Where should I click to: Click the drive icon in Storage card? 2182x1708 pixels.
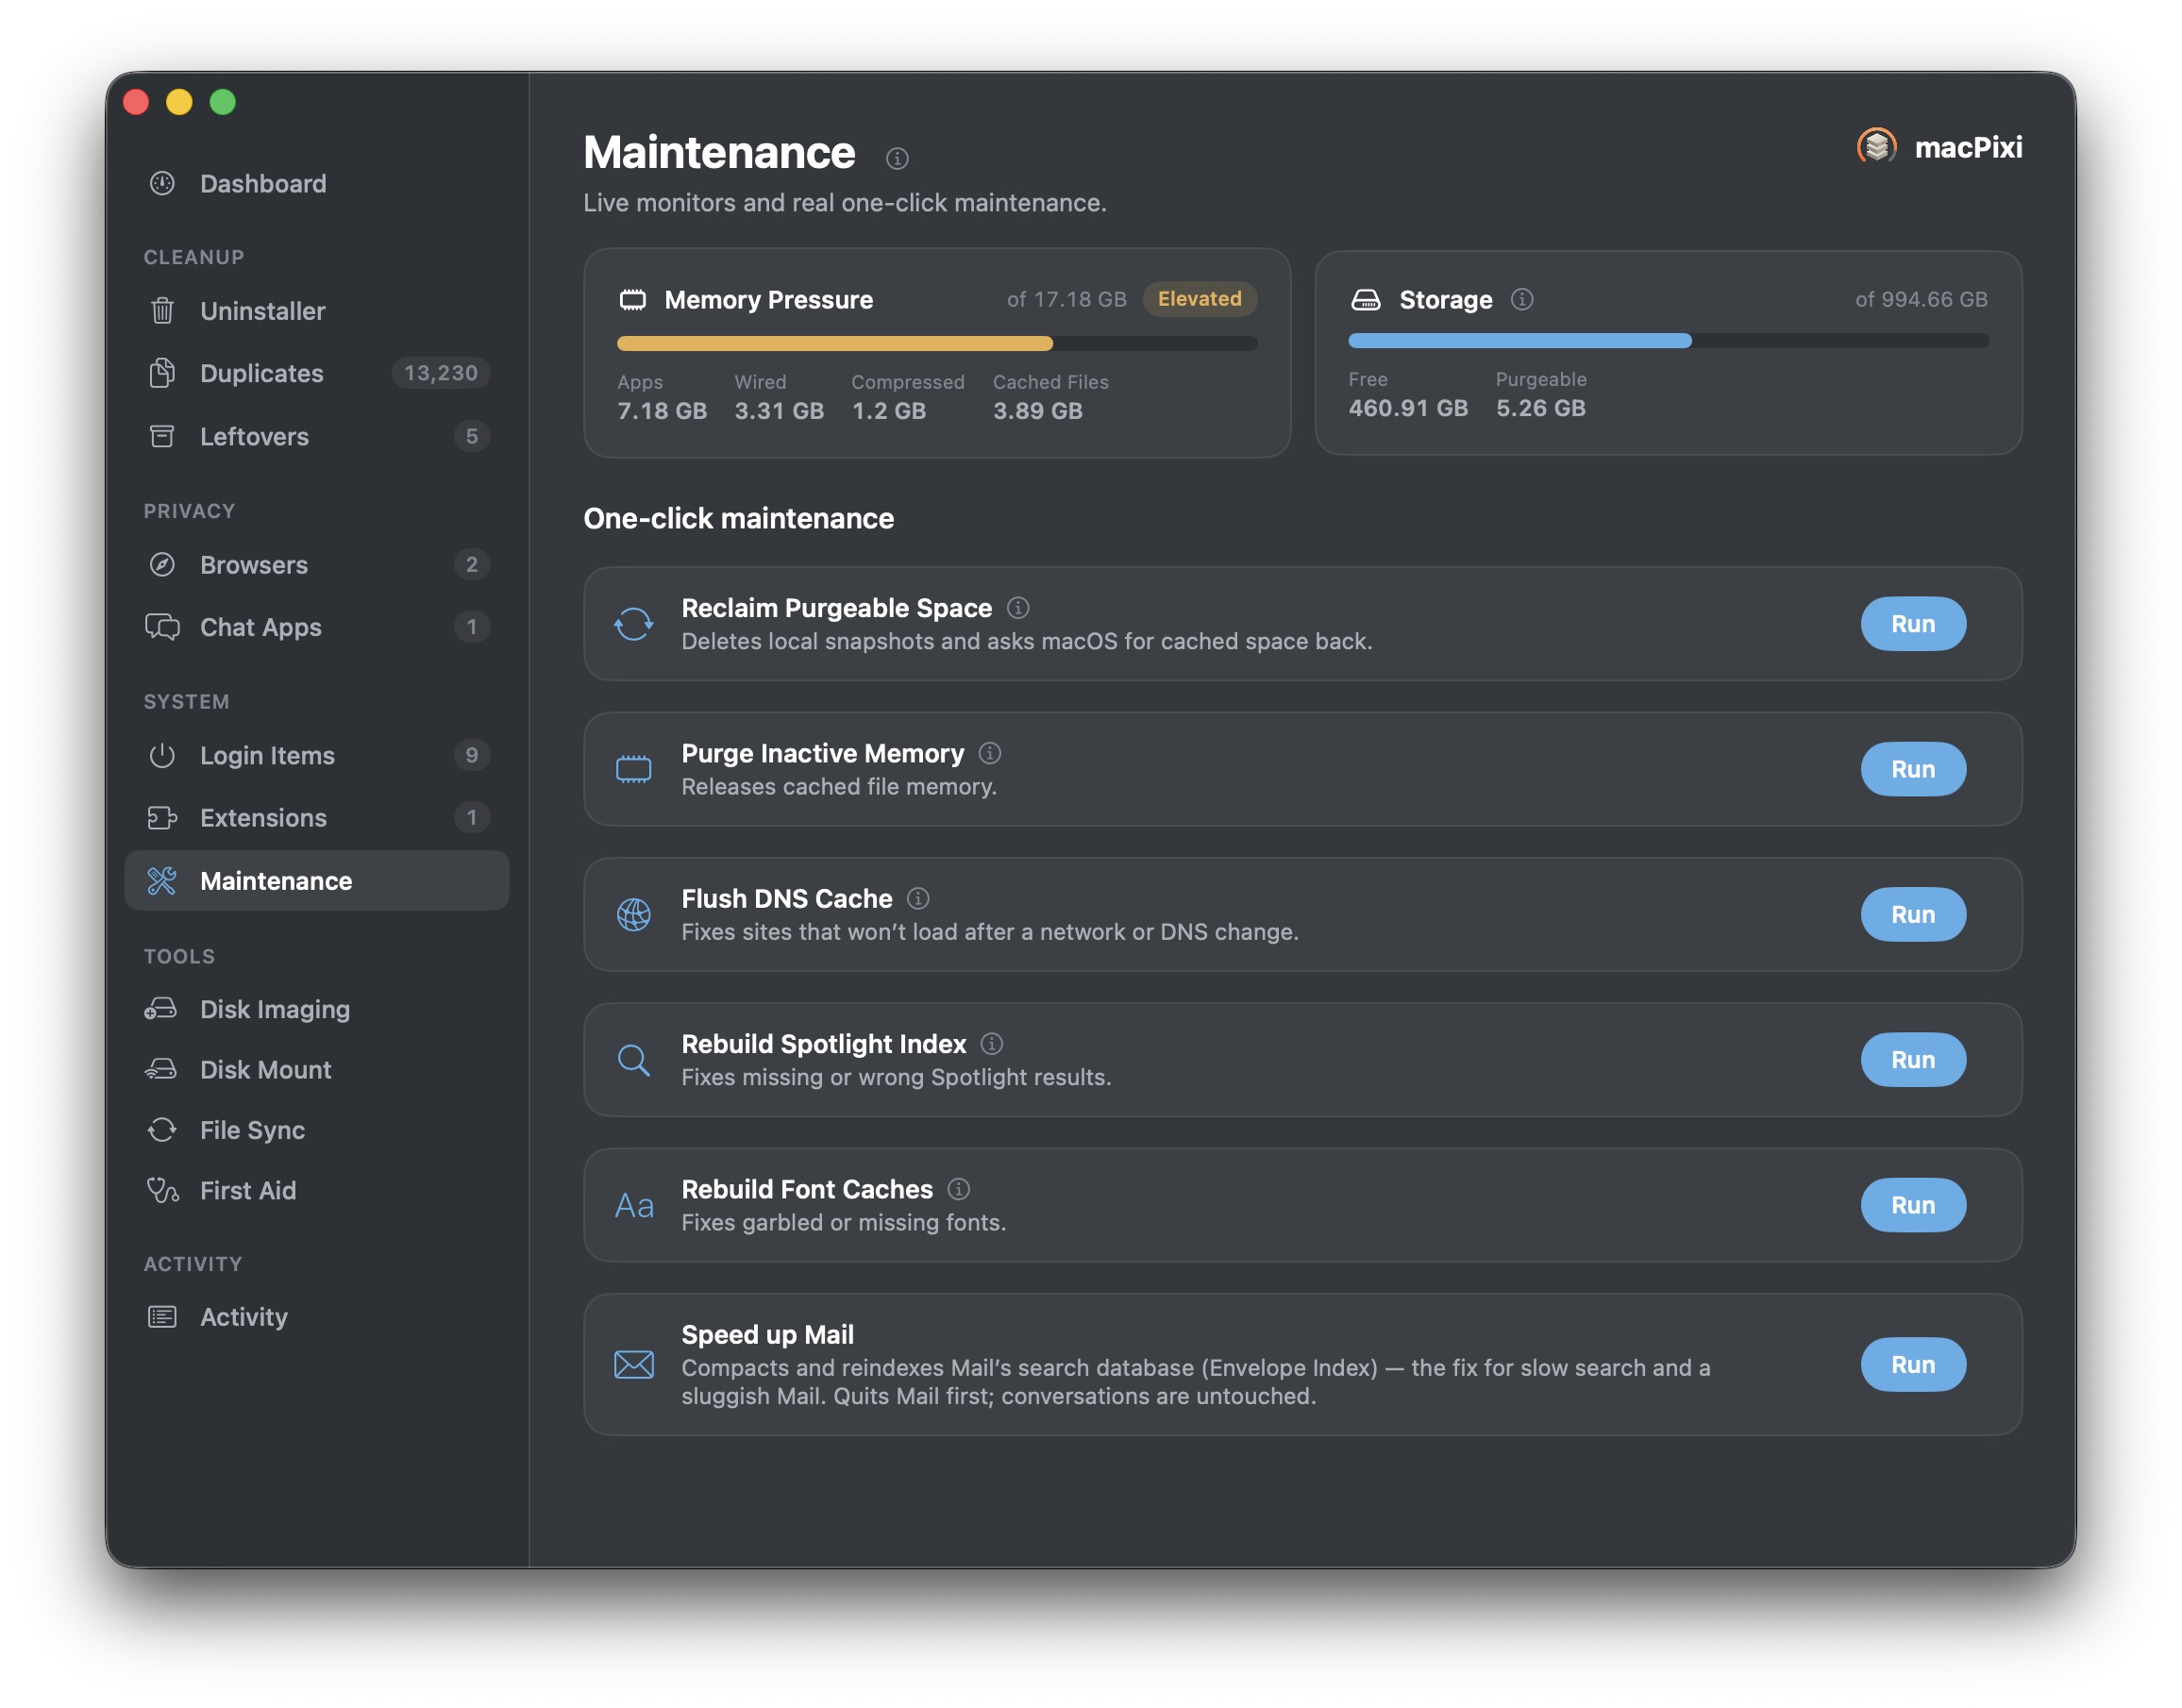tap(1366, 299)
